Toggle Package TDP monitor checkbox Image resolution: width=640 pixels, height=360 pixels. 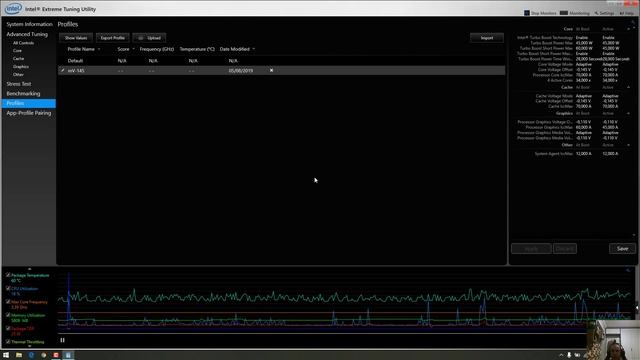point(8,328)
